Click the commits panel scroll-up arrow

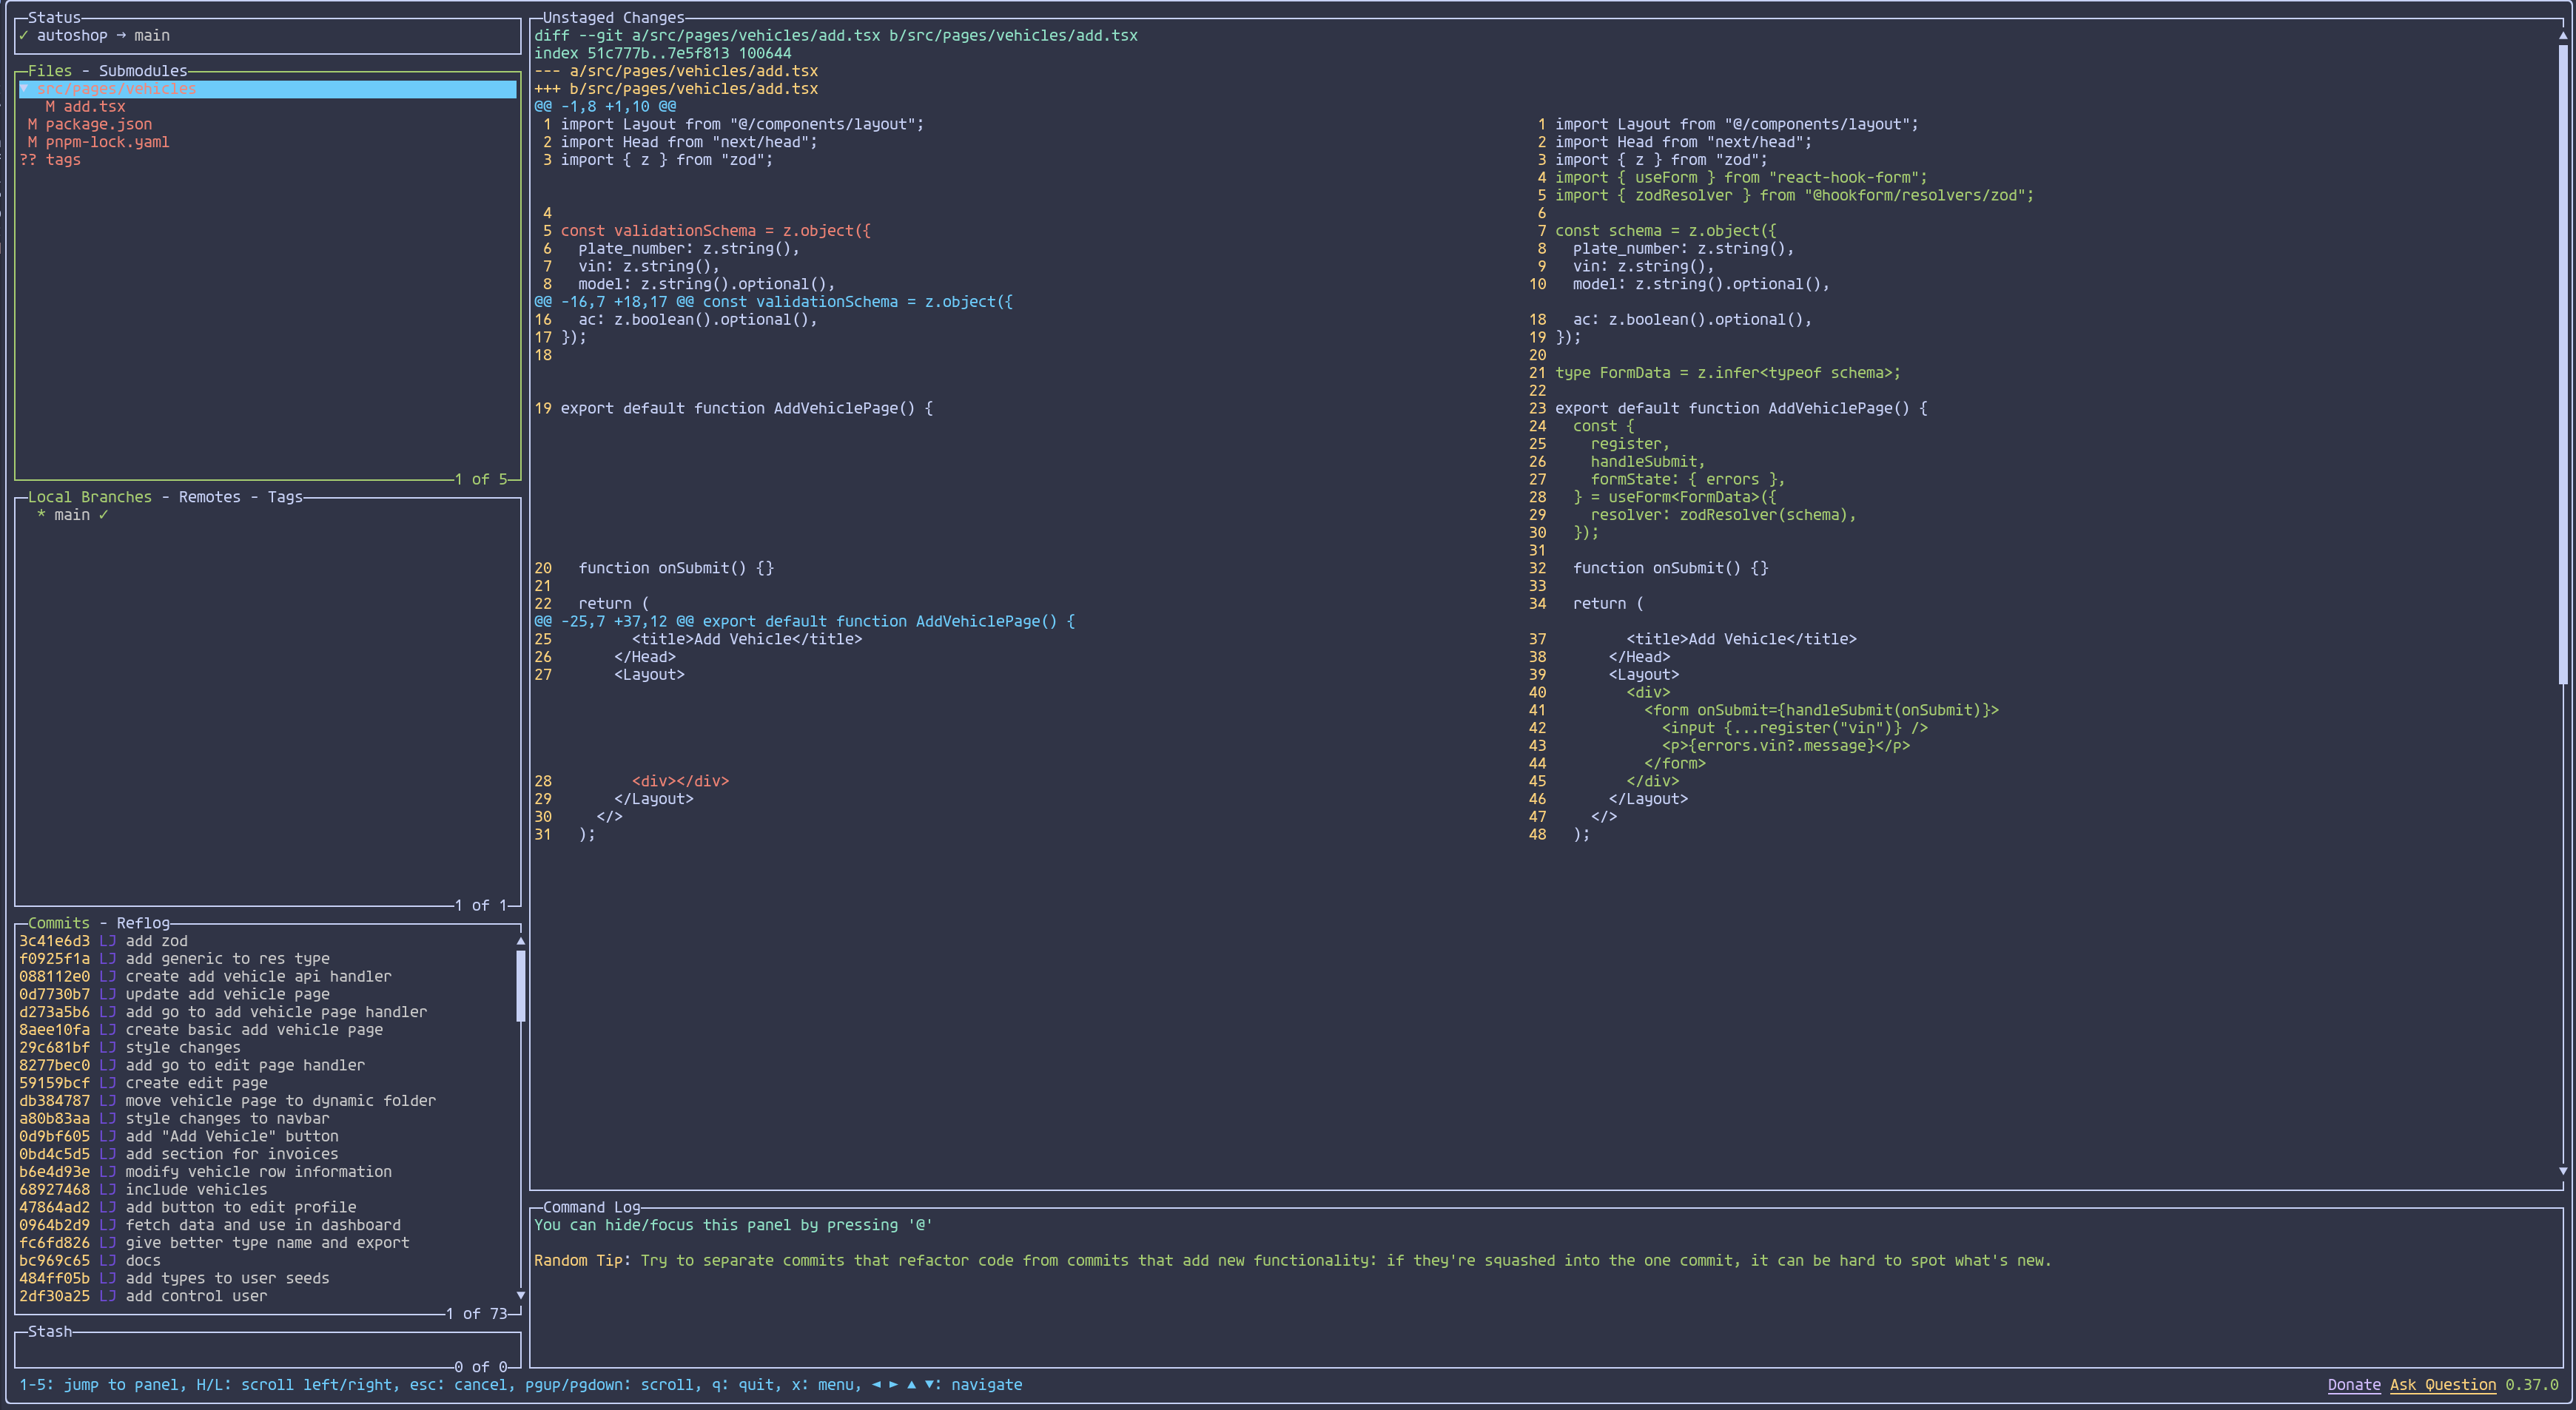point(520,941)
